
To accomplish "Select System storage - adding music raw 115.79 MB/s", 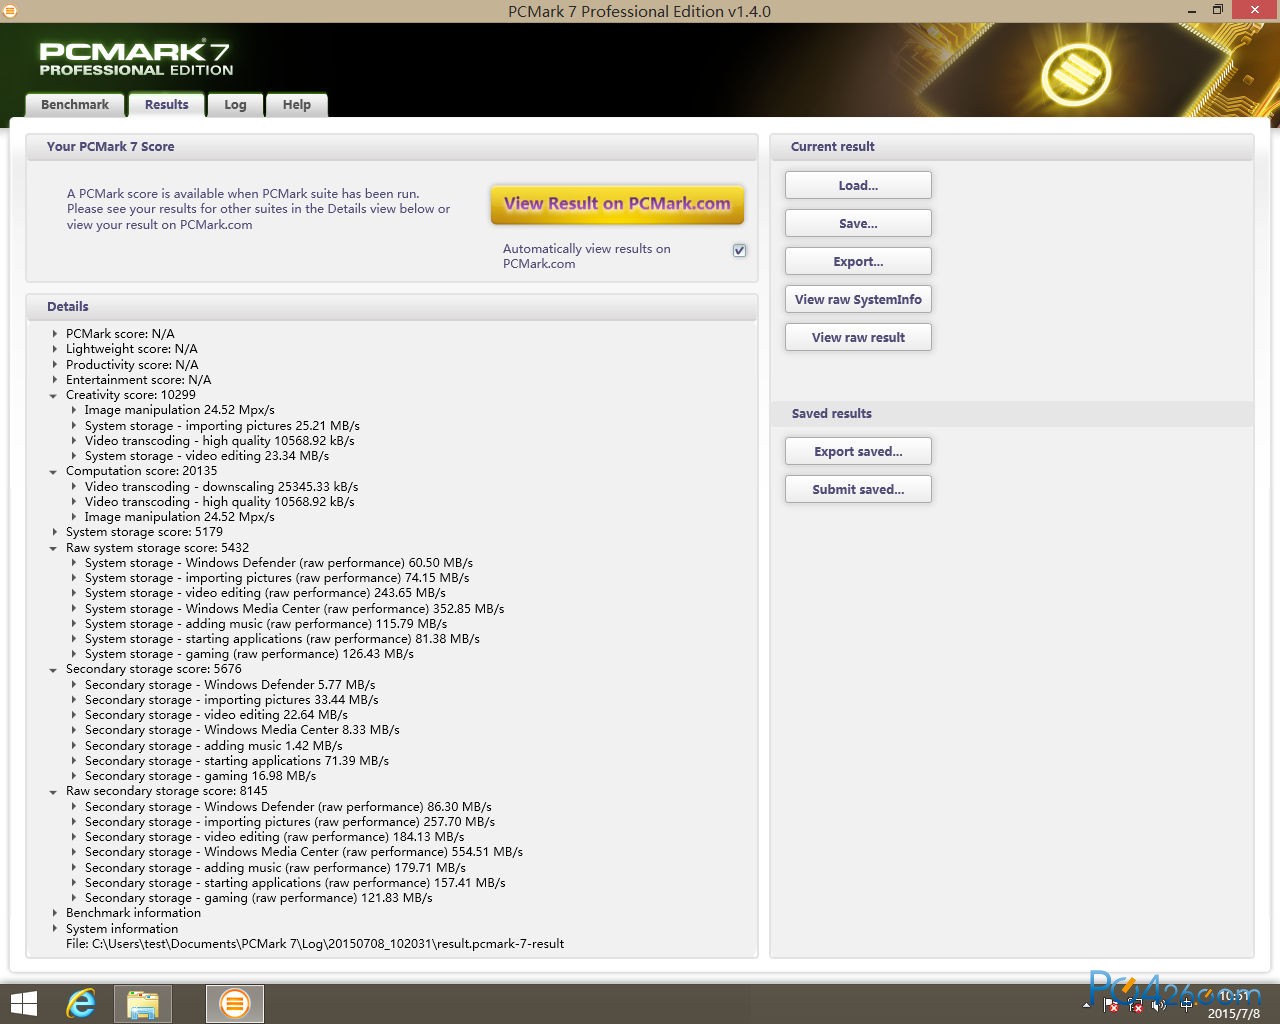I will 266,624.
